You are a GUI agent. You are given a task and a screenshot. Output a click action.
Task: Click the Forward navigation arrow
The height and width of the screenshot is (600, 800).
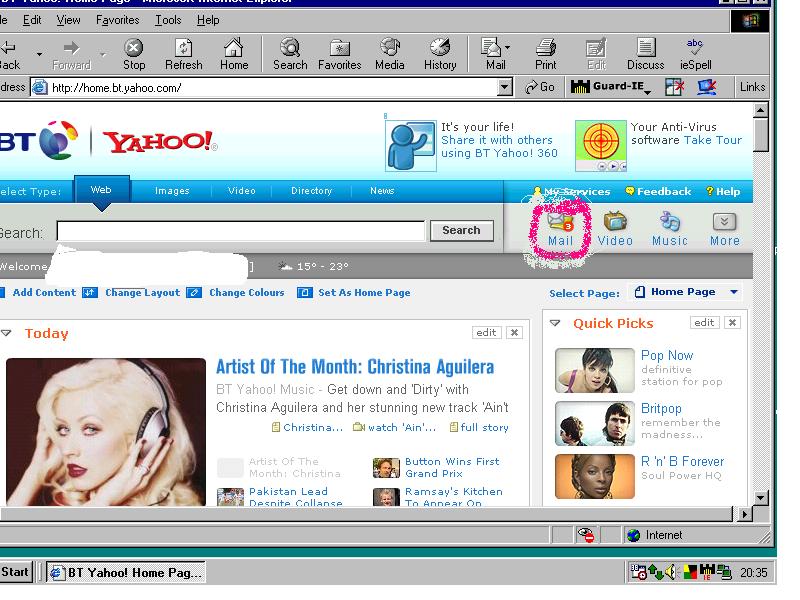point(71,54)
